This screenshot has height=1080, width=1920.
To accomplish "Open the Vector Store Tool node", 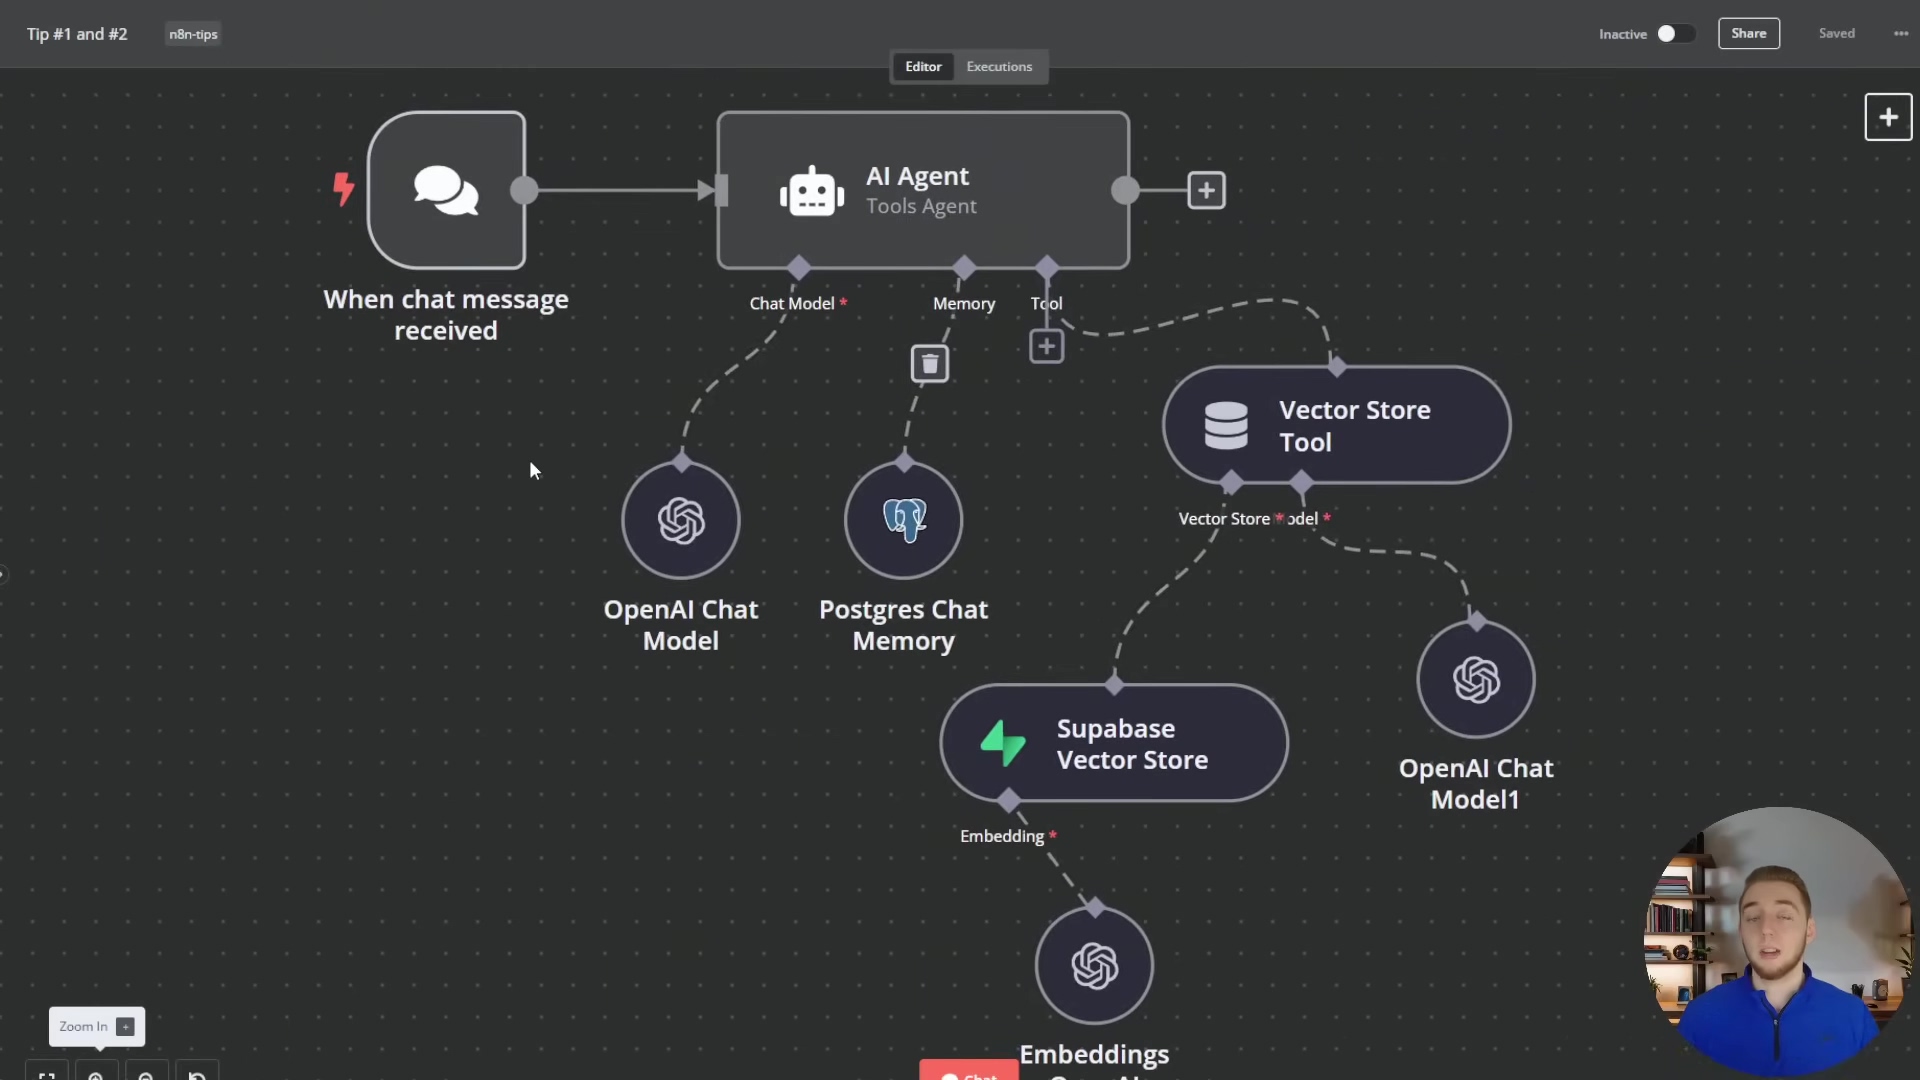I will (1336, 426).
